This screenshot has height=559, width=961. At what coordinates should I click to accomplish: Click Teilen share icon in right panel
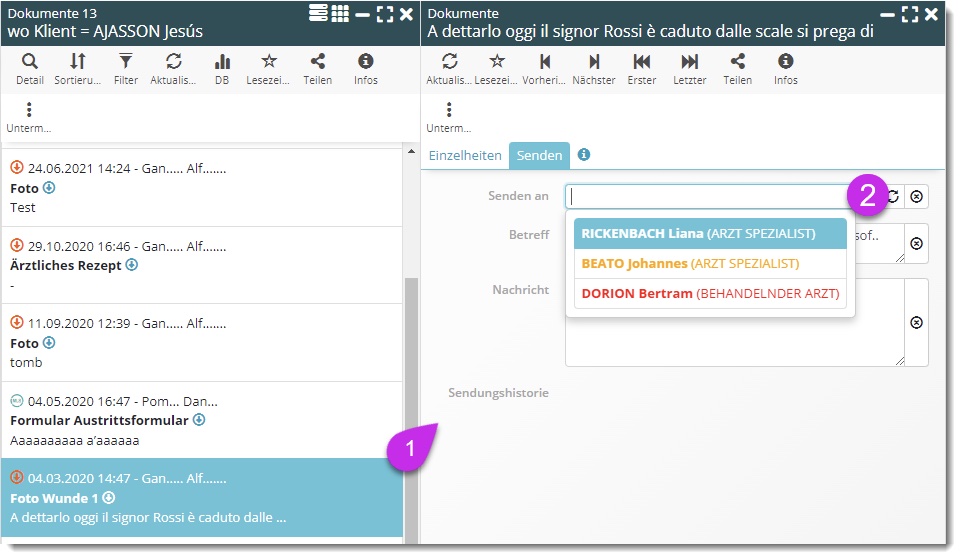tap(738, 68)
